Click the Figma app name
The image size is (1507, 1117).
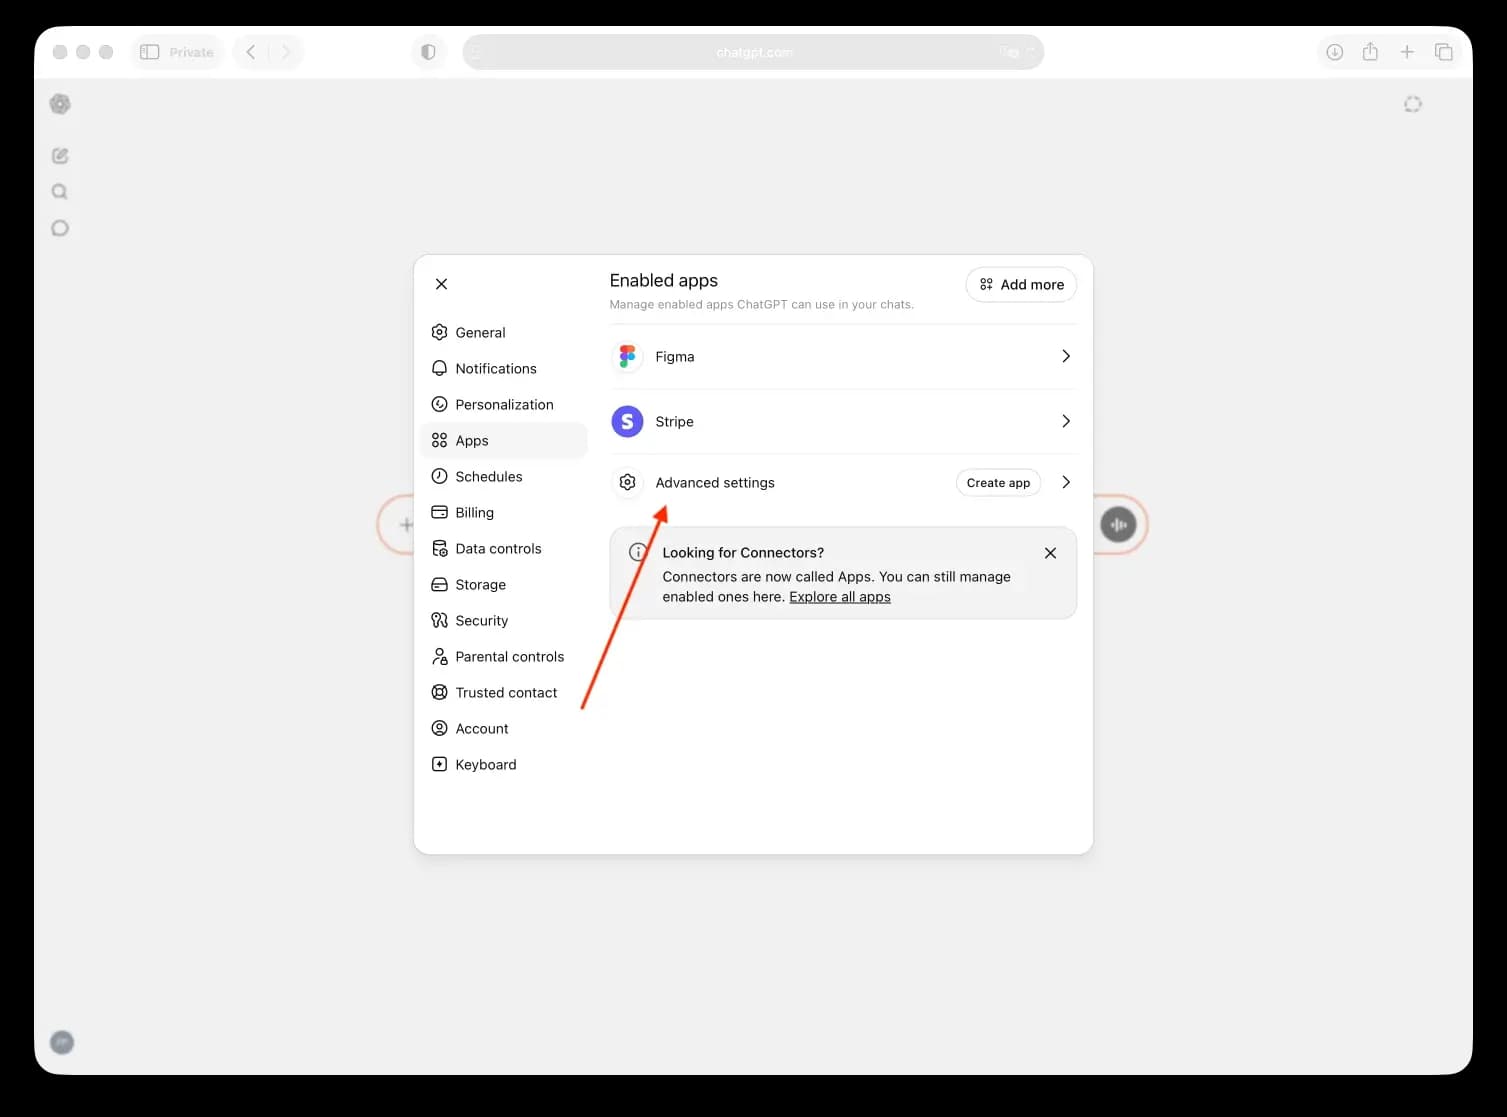tap(675, 356)
